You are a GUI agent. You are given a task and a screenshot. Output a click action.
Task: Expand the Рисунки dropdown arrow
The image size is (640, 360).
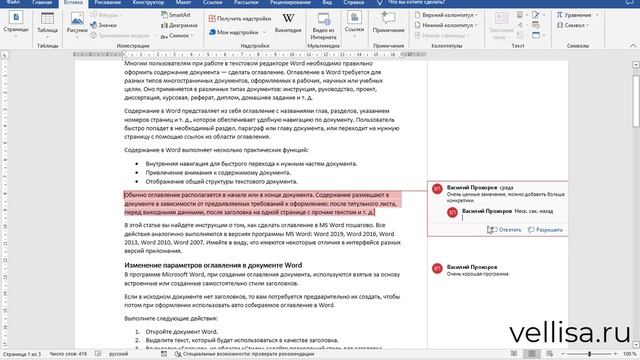(x=77, y=36)
